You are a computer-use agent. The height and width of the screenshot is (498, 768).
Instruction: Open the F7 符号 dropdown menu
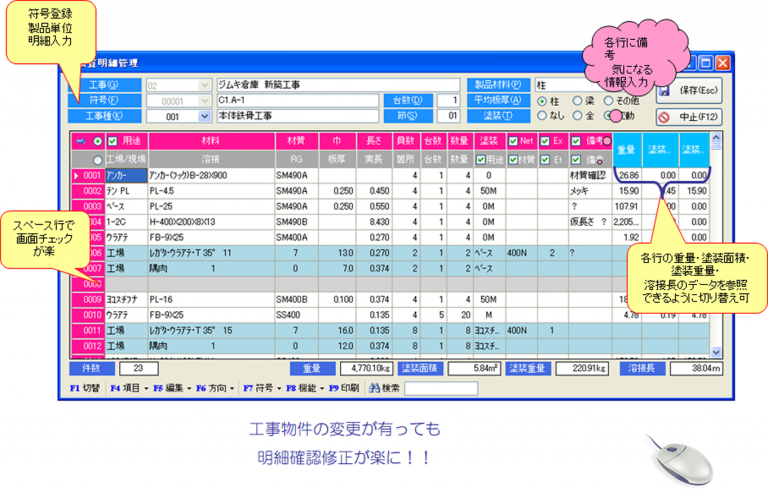(x=262, y=388)
